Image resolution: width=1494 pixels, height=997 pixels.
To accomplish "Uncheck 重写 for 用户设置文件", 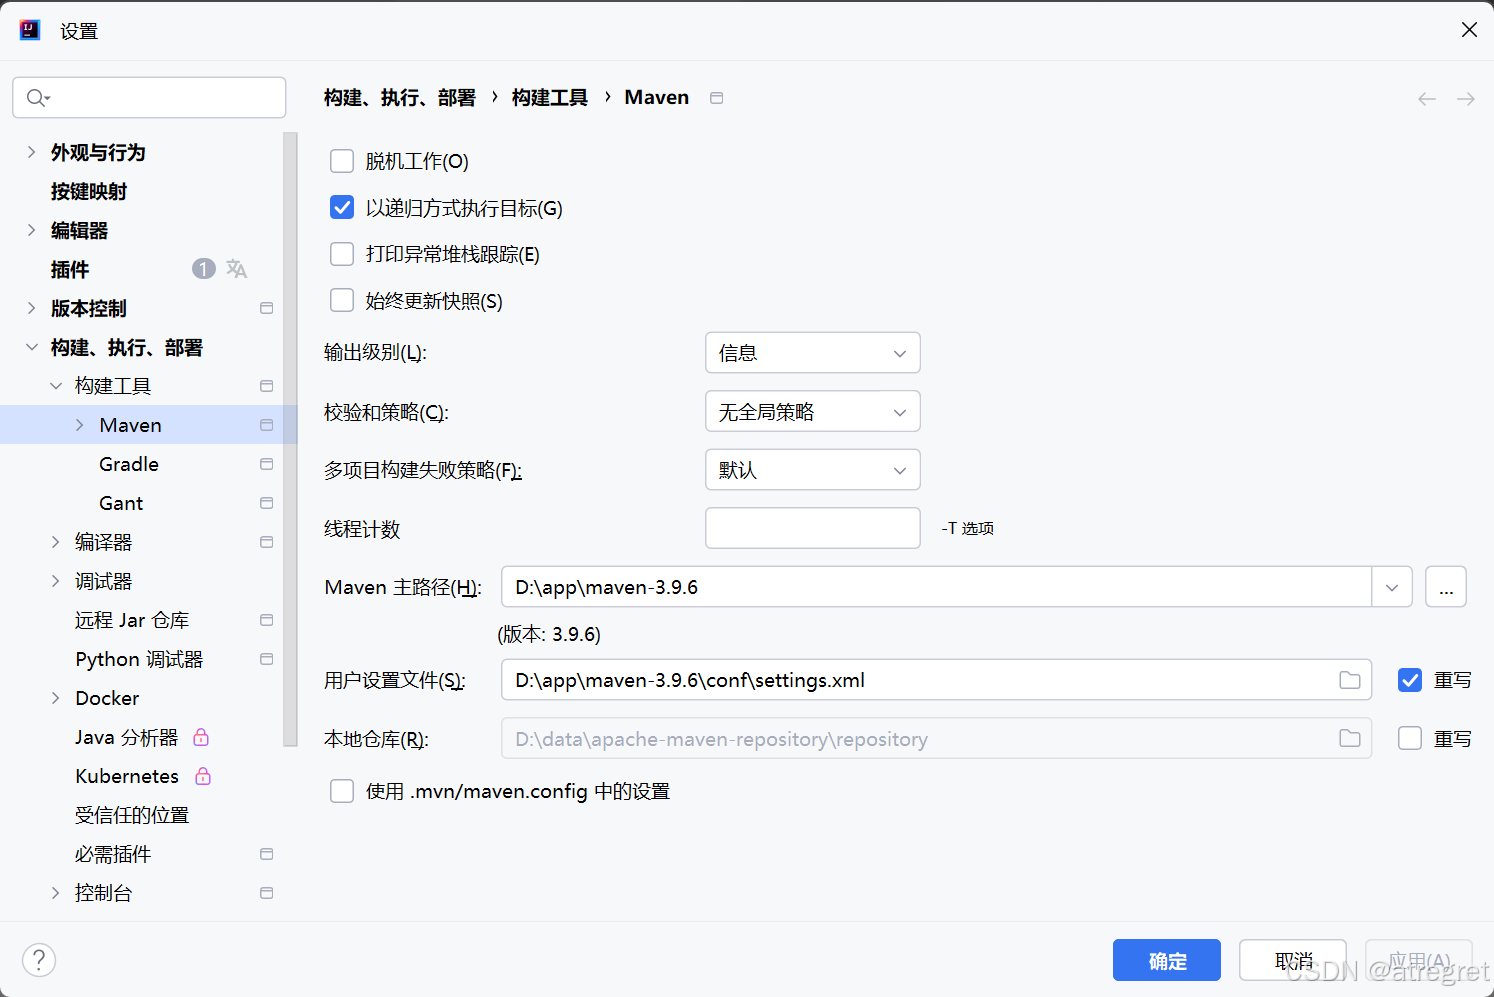I will pyautogui.click(x=1410, y=680).
